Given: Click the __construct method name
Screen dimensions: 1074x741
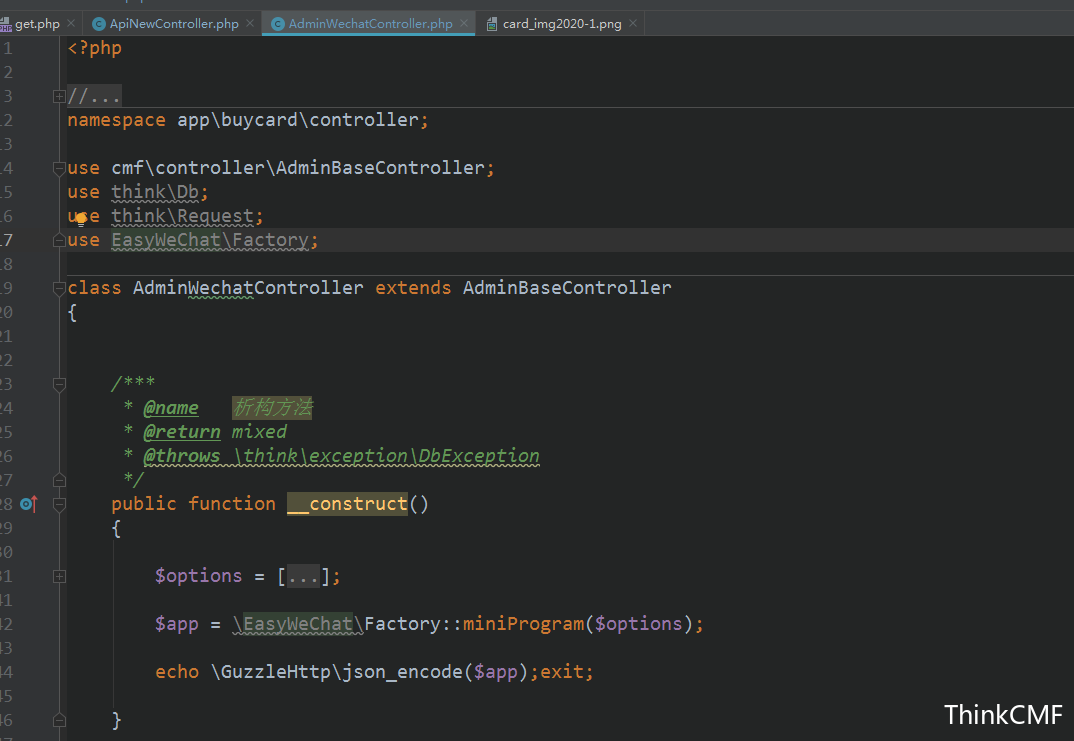Looking at the screenshot, I should point(347,504).
